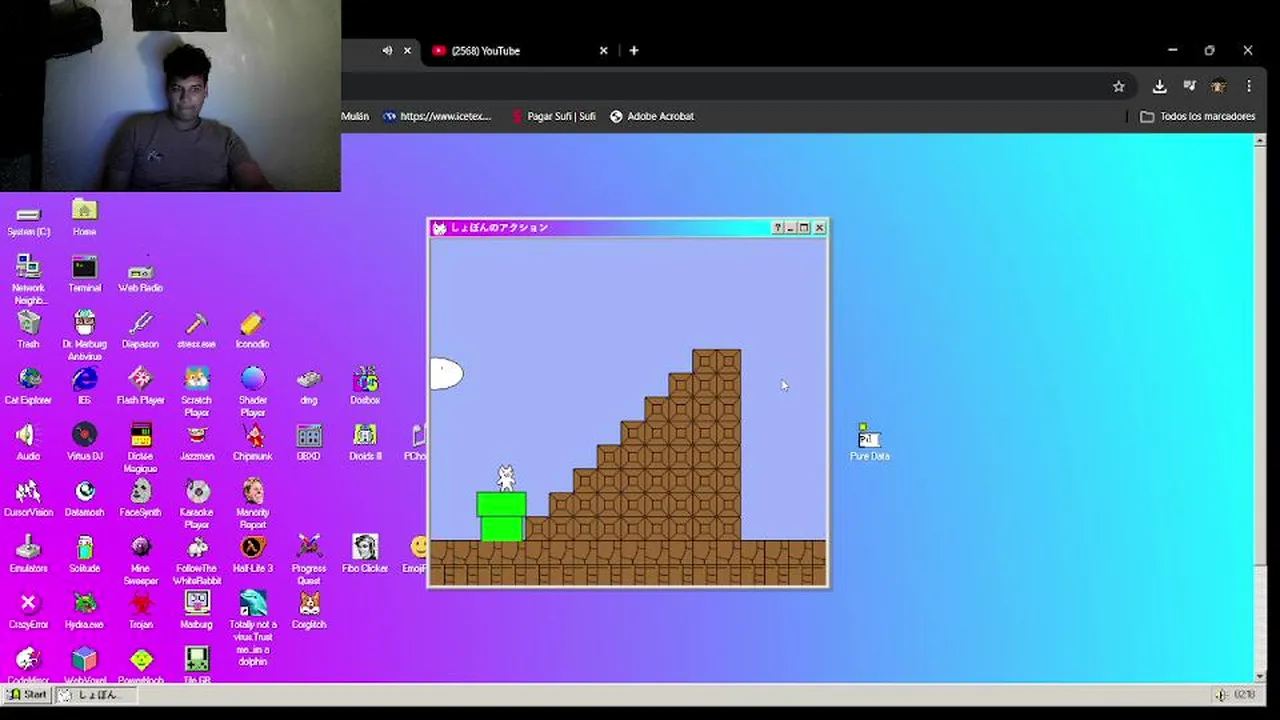The width and height of the screenshot is (1280, 720).
Task: Mute the tab audio speaker icon
Action: 387,50
